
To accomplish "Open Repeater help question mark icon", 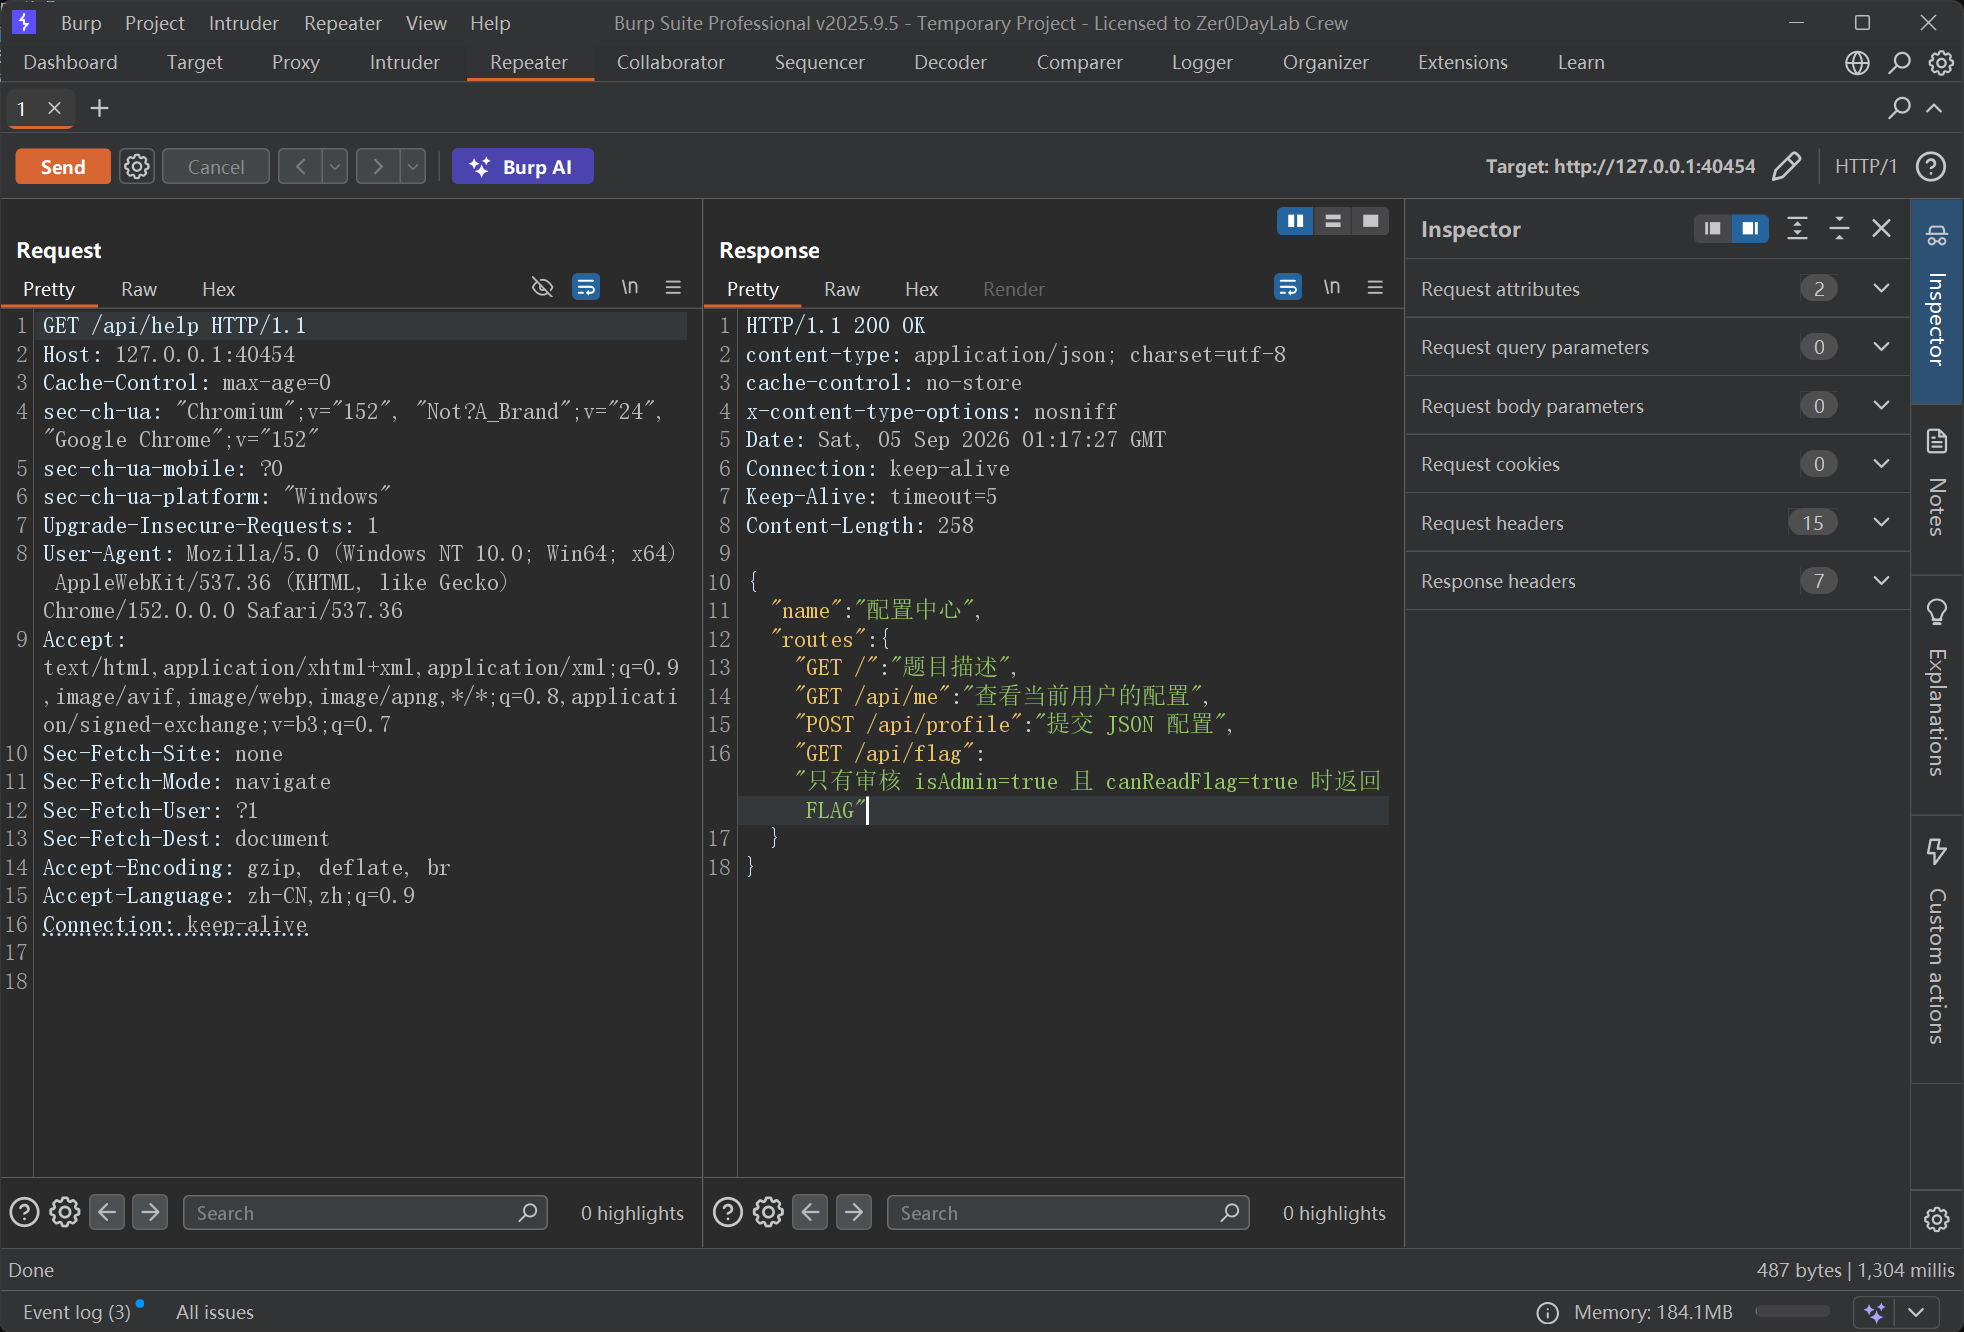I will pyautogui.click(x=1930, y=166).
